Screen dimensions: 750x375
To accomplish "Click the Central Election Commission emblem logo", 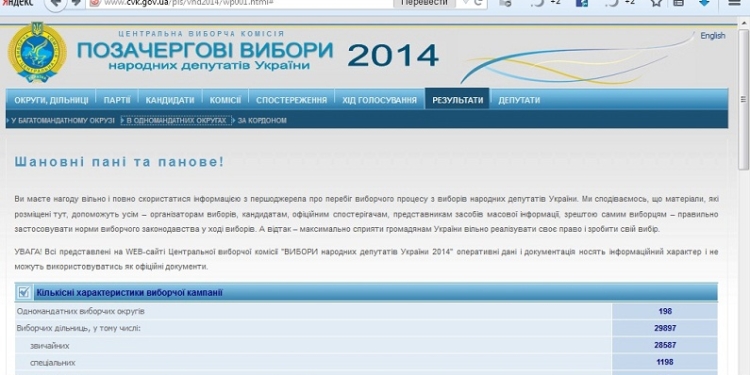I will click(x=37, y=52).
